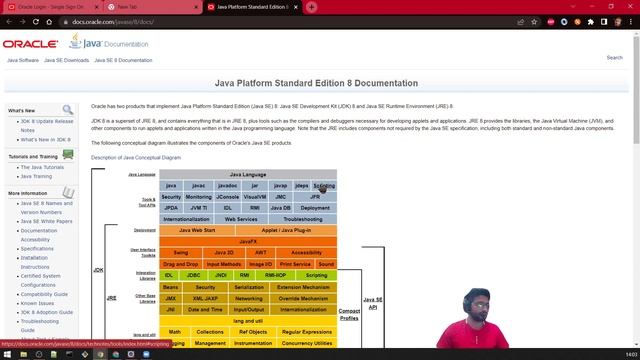The width and height of the screenshot is (640, 360).
Task: Open JDK 8 Adoption Guide link
Action: pos(47,312)
